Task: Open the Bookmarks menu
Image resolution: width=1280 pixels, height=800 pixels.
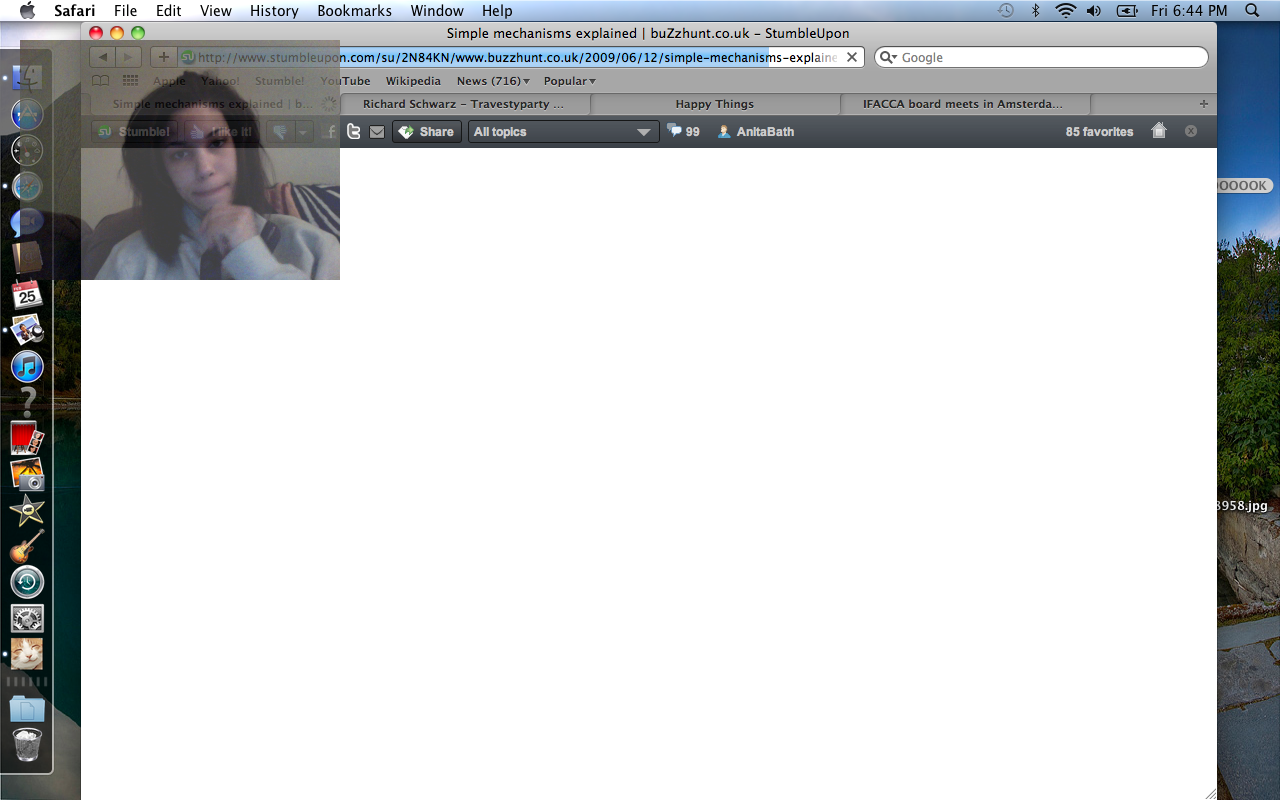Action: pos(355,11)
